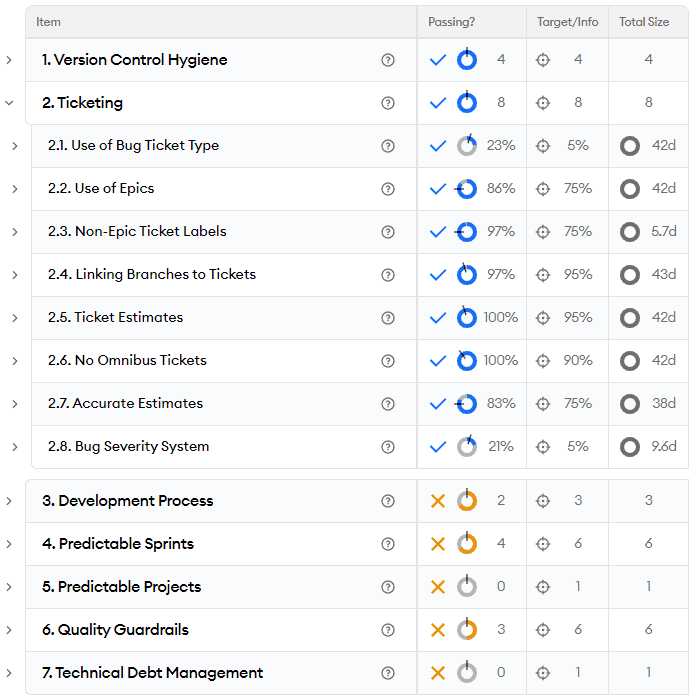
Task: Expand the No Omnibus Tickets row
Action: [x=15, y=361]
